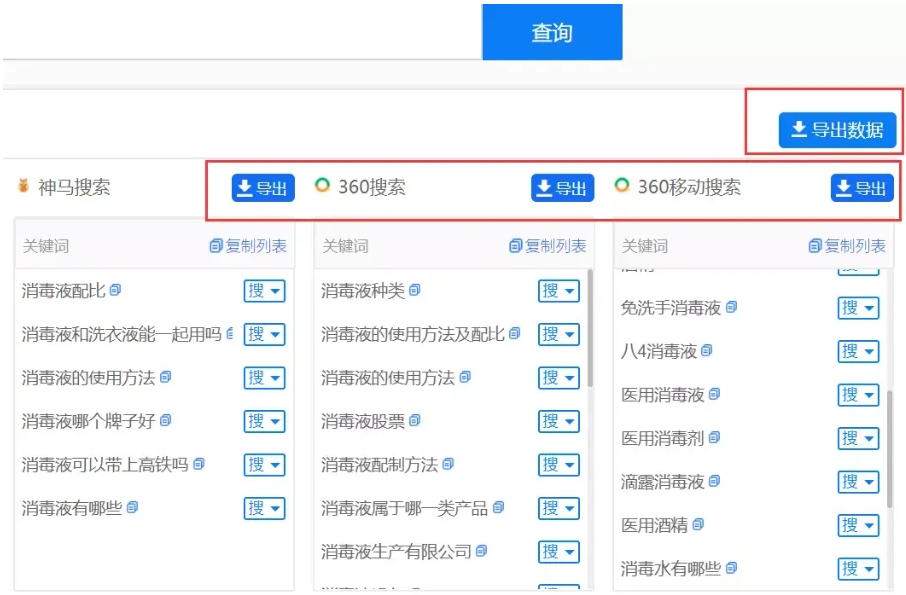Click the 360移动搜索 column title
Screen dimensions: 906x595
[689, 187]
